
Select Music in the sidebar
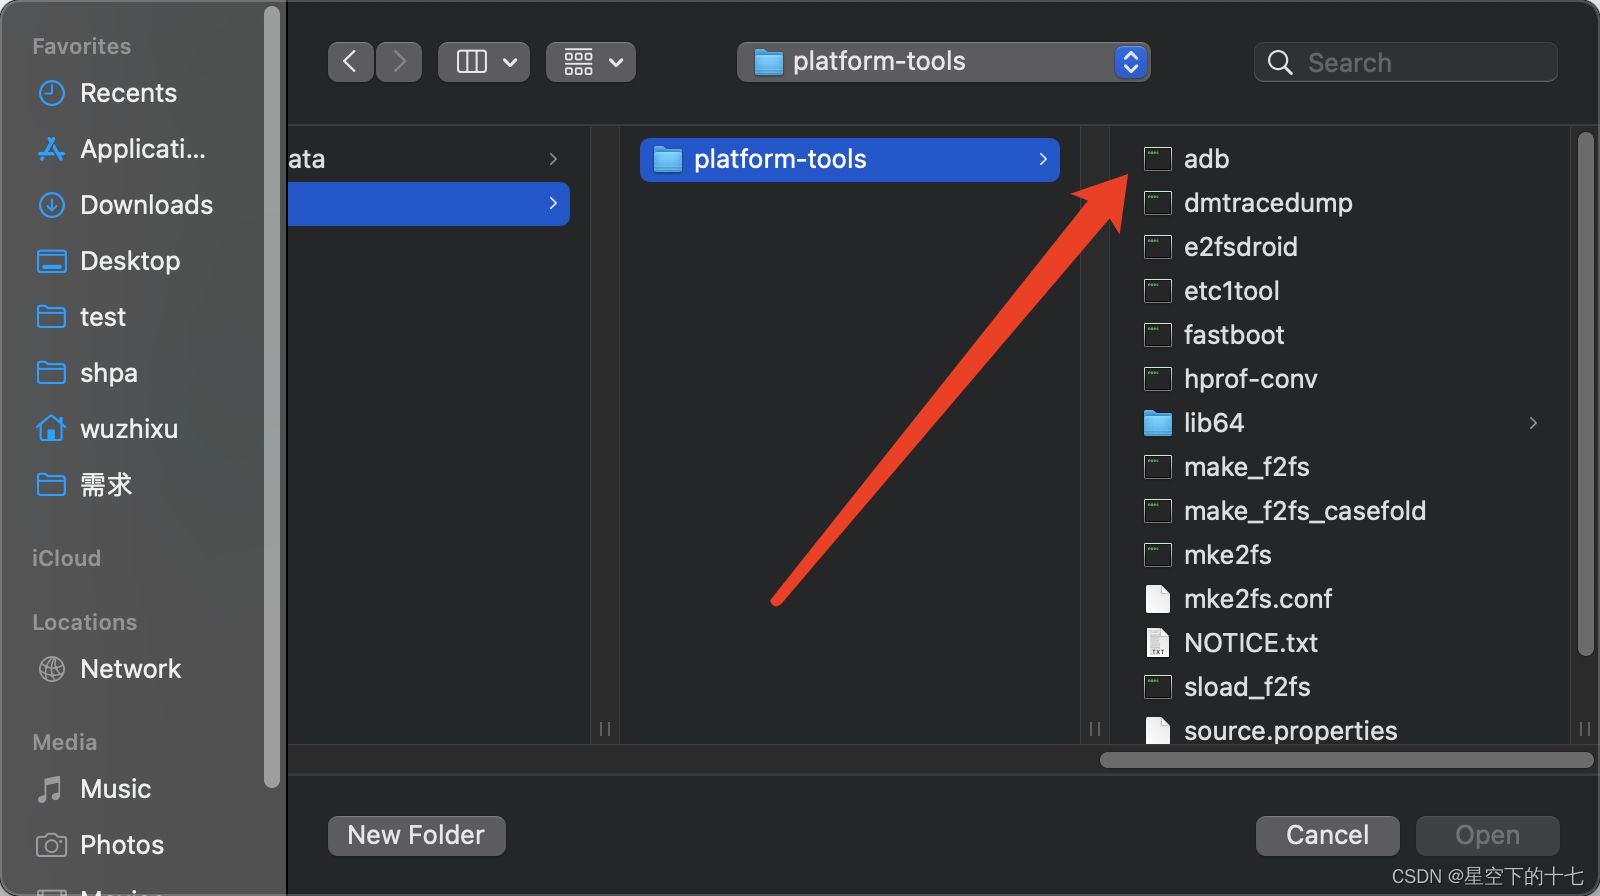click(x=115, y=789)
